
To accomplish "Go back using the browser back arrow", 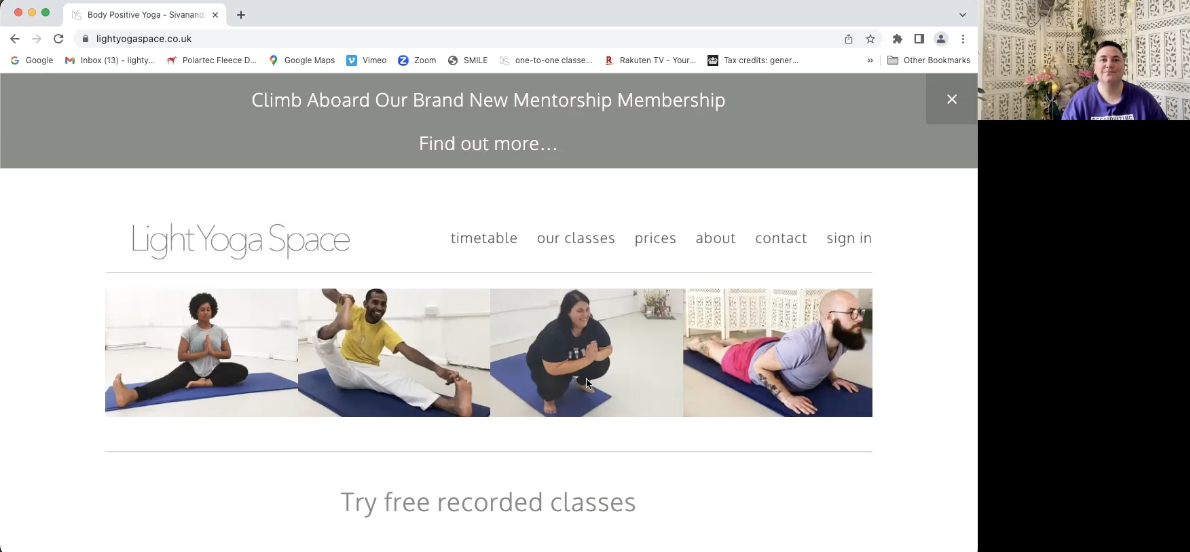I will tap(14, 39).
